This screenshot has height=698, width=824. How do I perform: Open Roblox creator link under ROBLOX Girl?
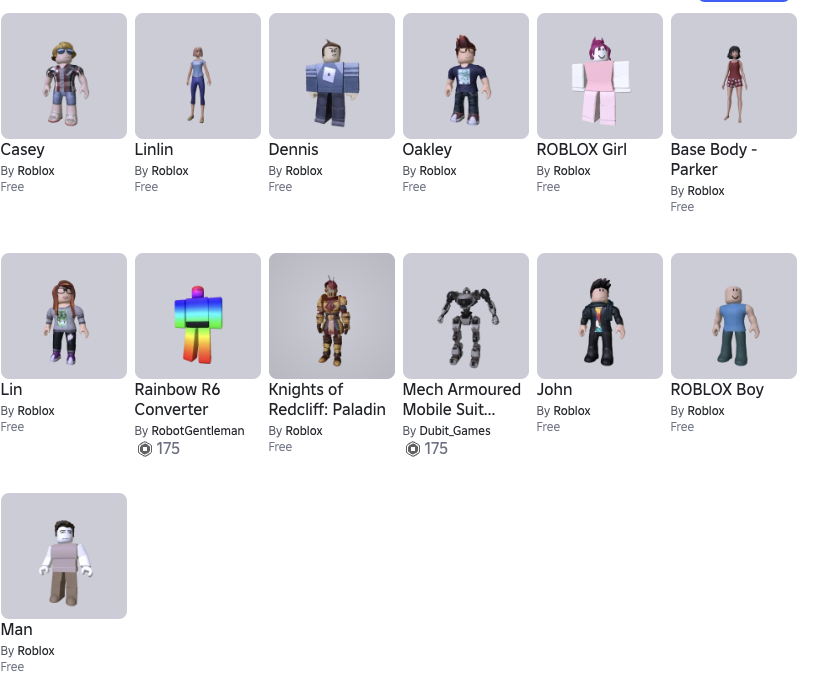[572, 171]
